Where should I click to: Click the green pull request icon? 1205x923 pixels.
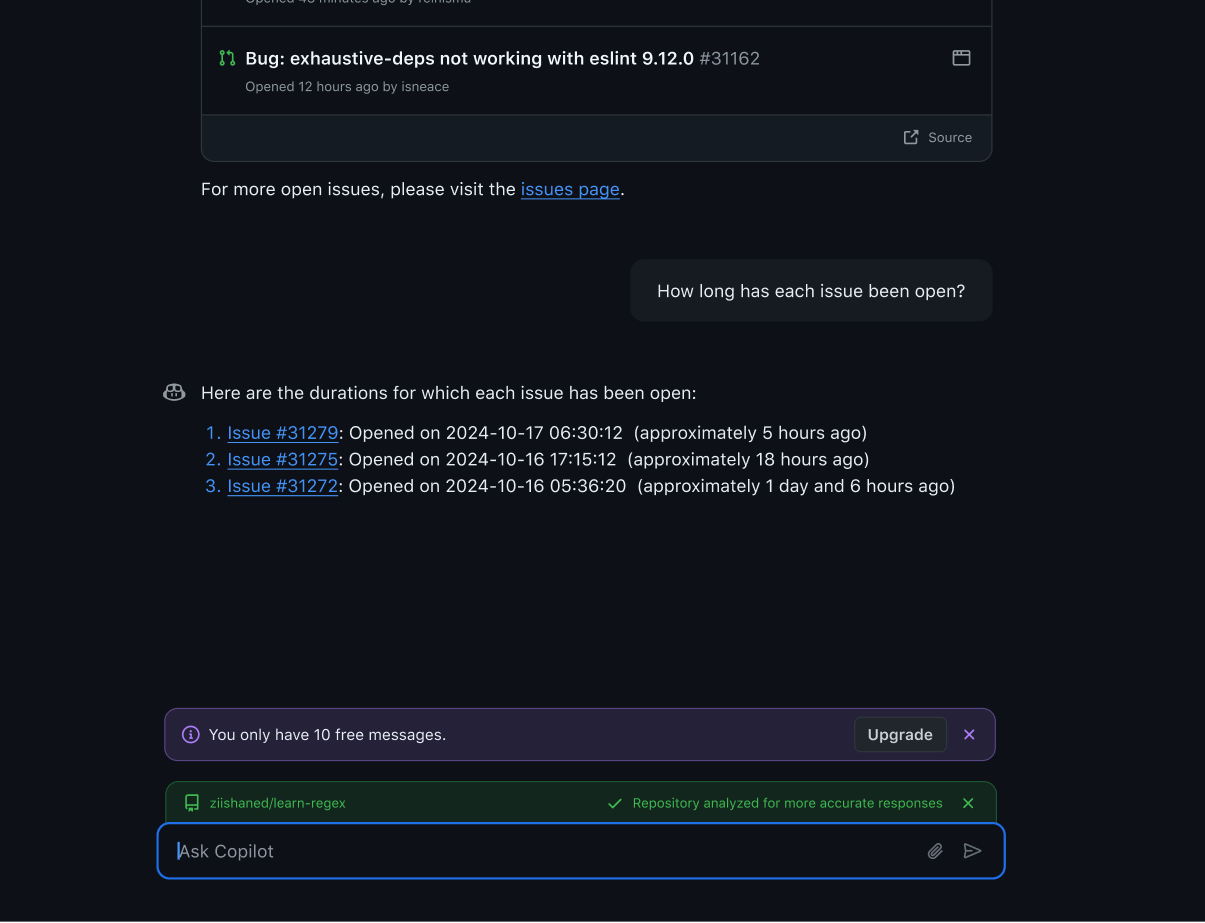point(227,58)
